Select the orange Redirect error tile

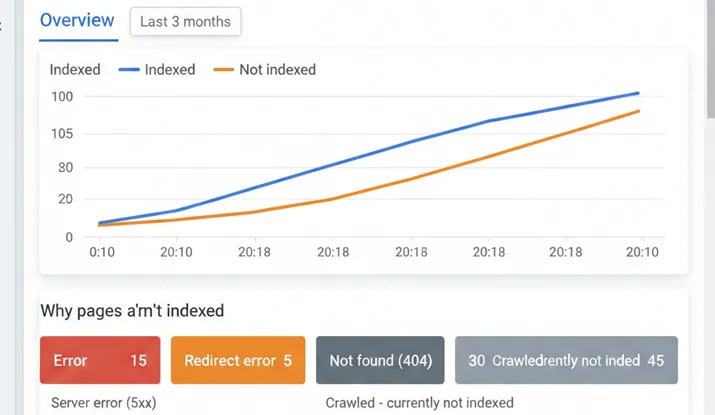click(x=238, y=360)
